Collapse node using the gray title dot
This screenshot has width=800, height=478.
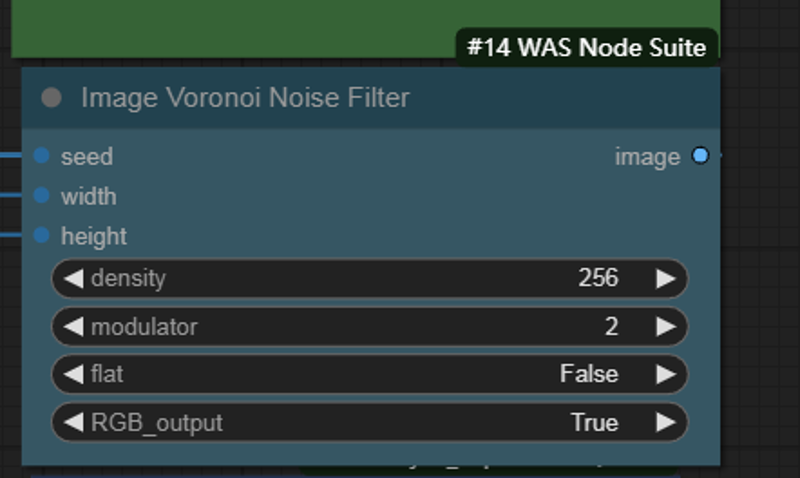(x=52, y=97)
